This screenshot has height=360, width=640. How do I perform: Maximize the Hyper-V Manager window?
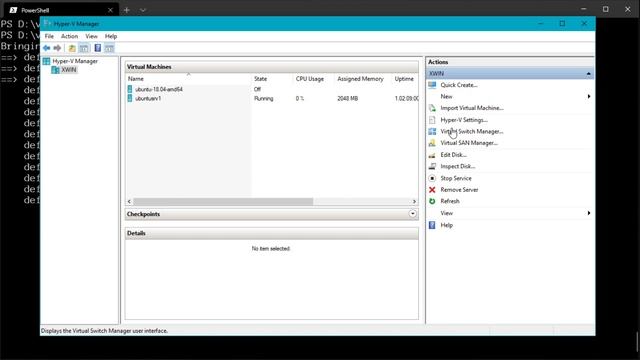pos(562,24)
